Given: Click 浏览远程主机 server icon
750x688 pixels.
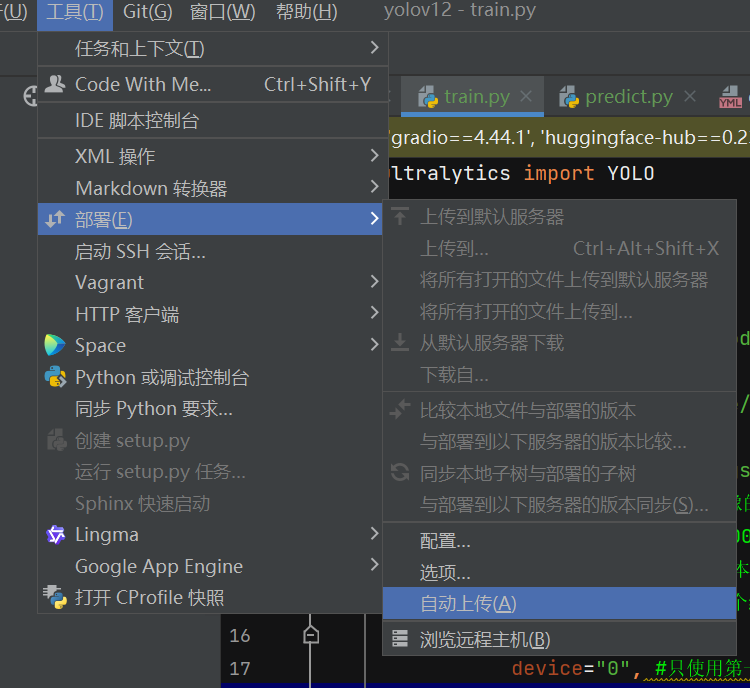Looking at the screenshot, I should click(x=400, y=638).
